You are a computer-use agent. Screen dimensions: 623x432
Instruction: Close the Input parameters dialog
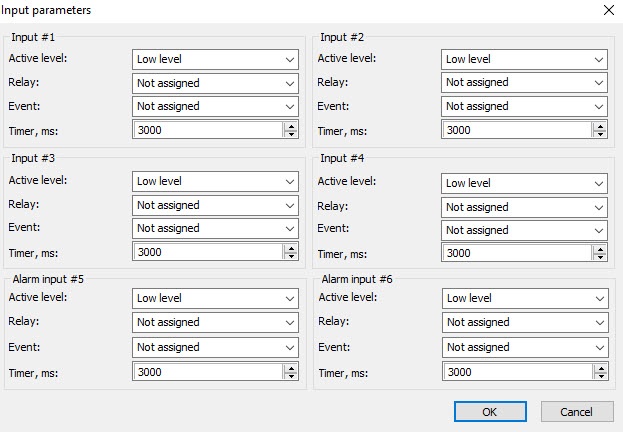tap(609, 10)
